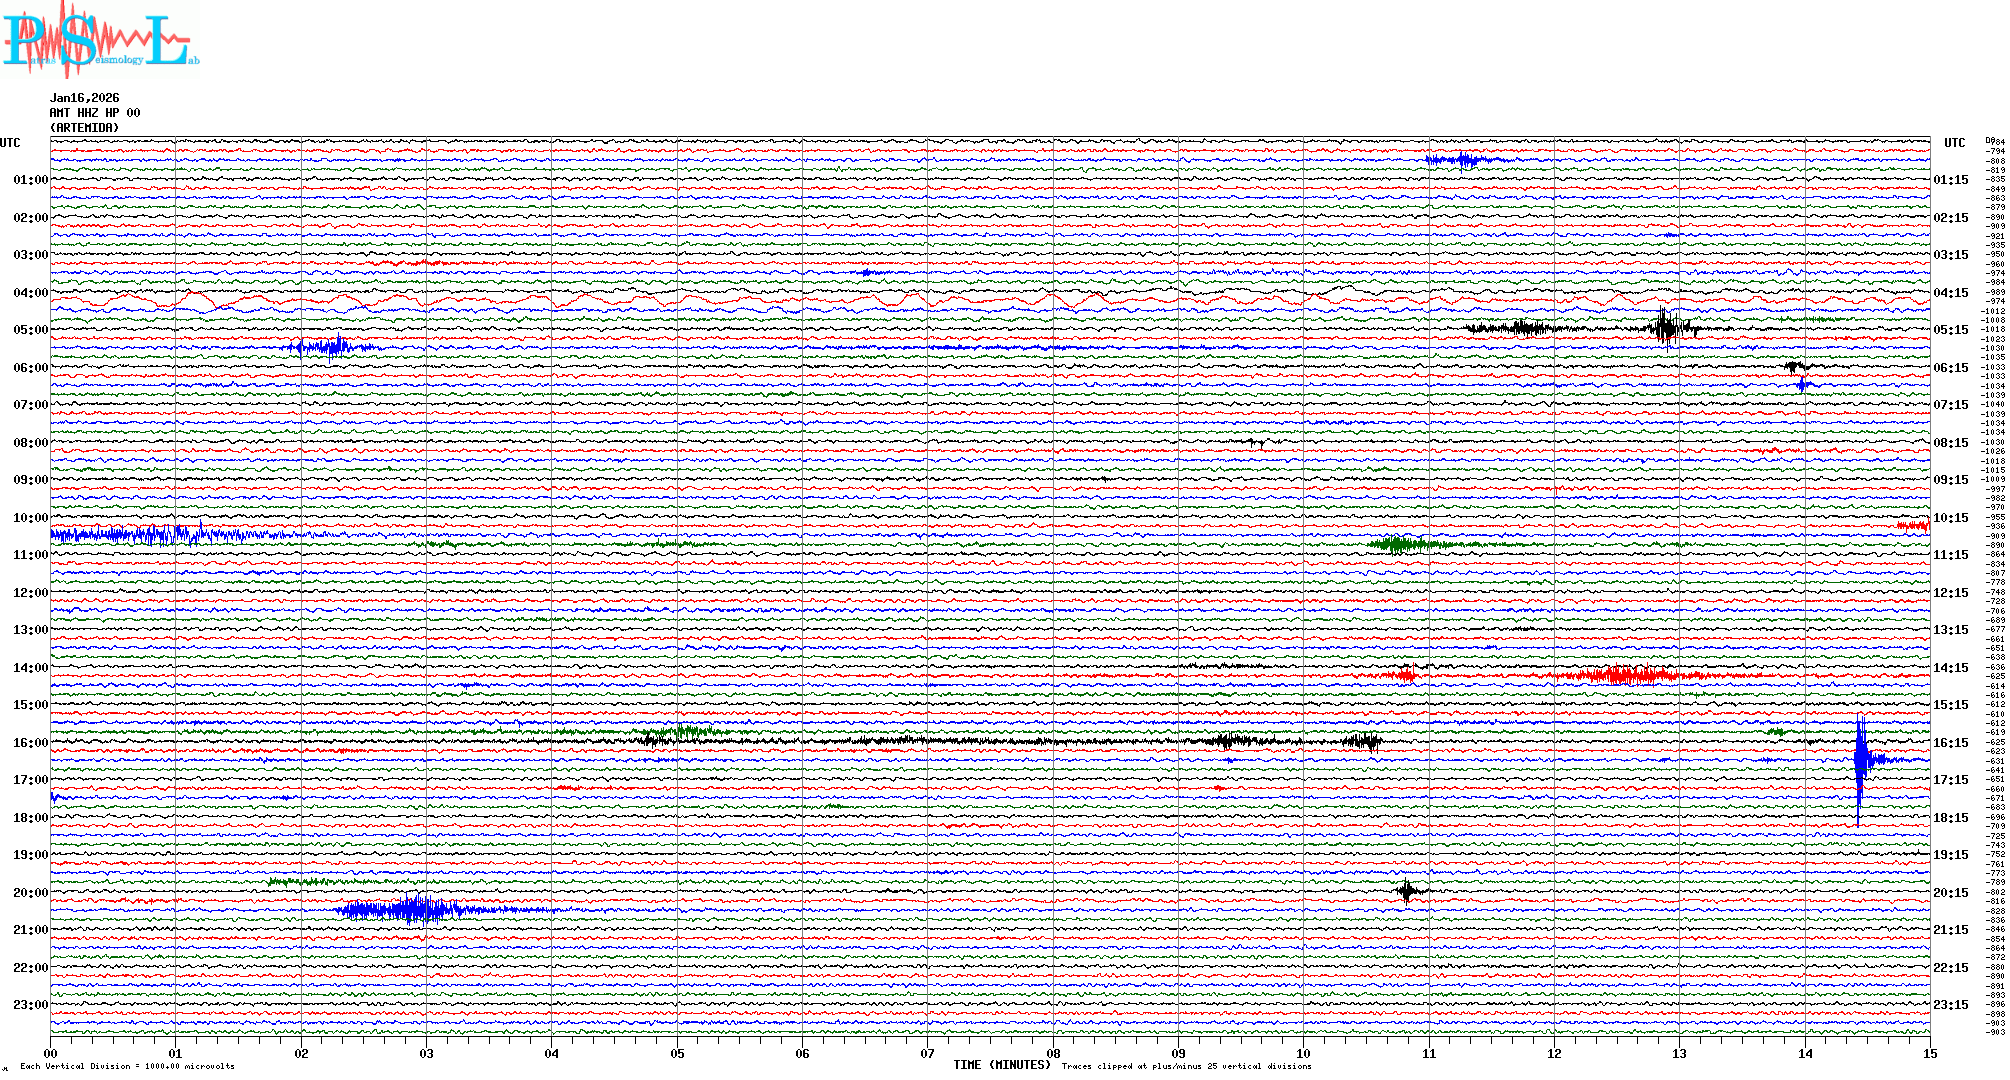The width and height of the screenshot is (2010, 1080).
Task: Click the large blue spike near minute 14
Action: click(1859, 760)
